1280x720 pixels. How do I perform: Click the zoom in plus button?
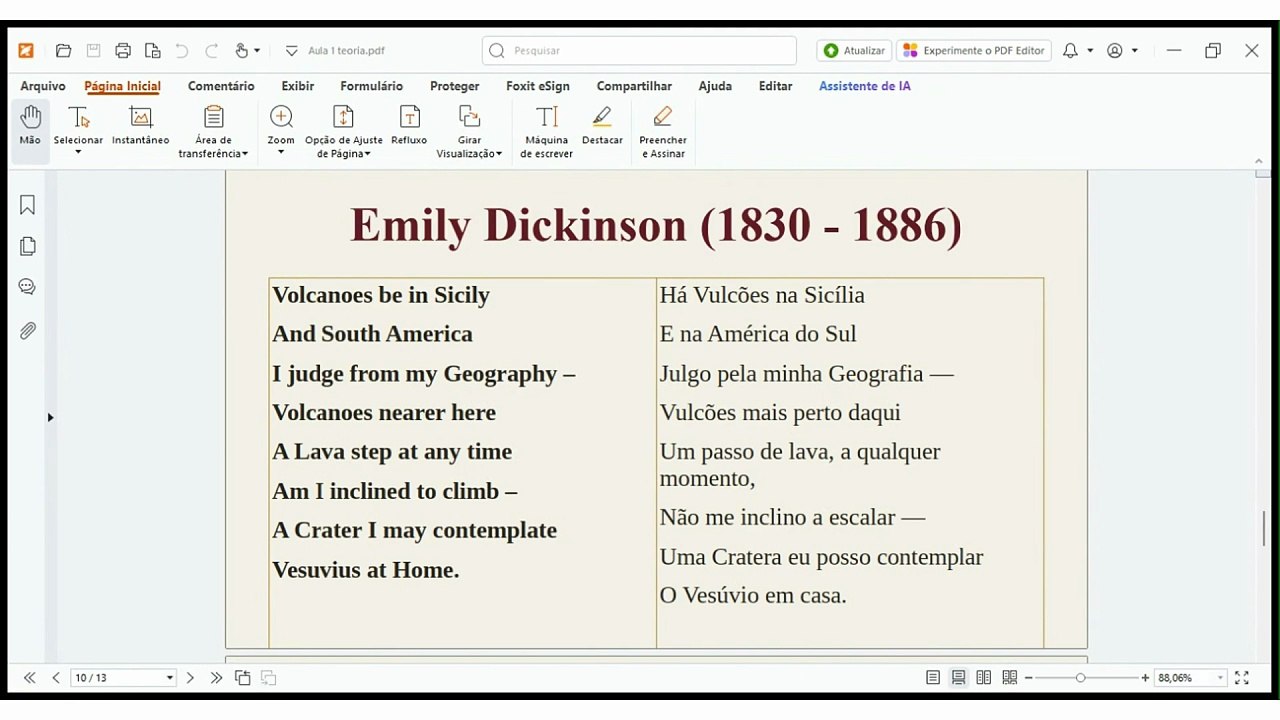[x=1145, y=678]
